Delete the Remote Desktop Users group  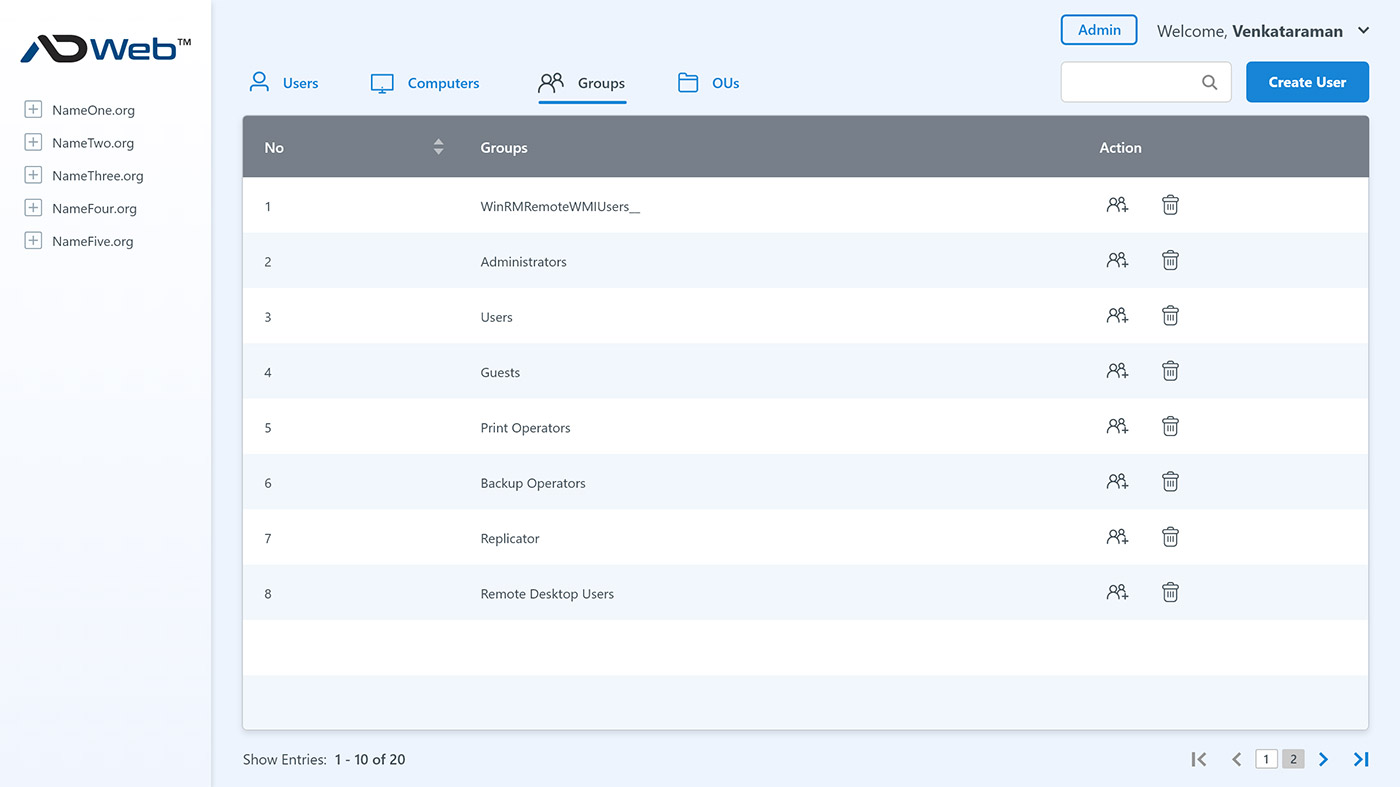pyautogui.click(x=1170, y=592)
